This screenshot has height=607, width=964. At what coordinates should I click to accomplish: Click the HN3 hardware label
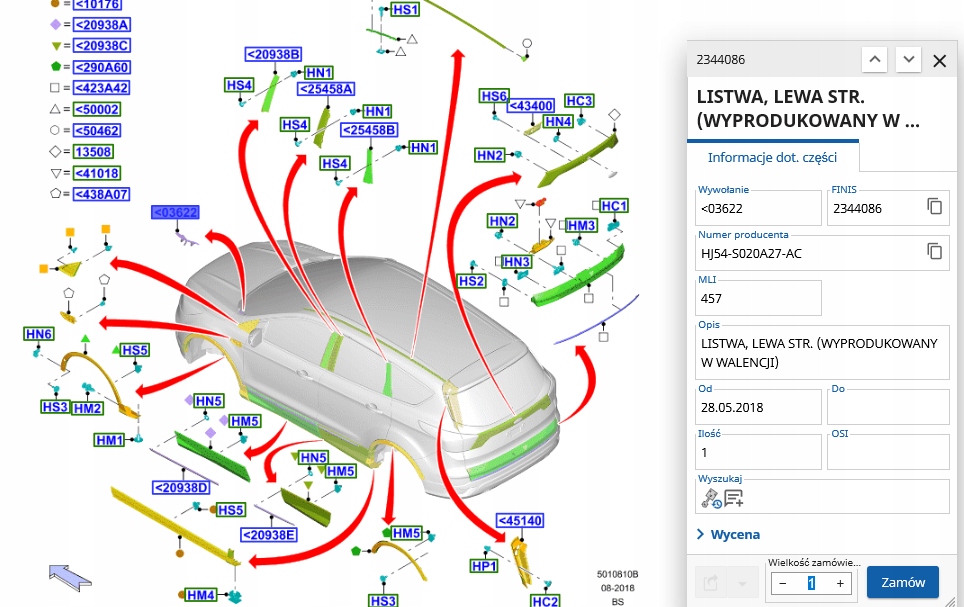(x=516, y=262)
